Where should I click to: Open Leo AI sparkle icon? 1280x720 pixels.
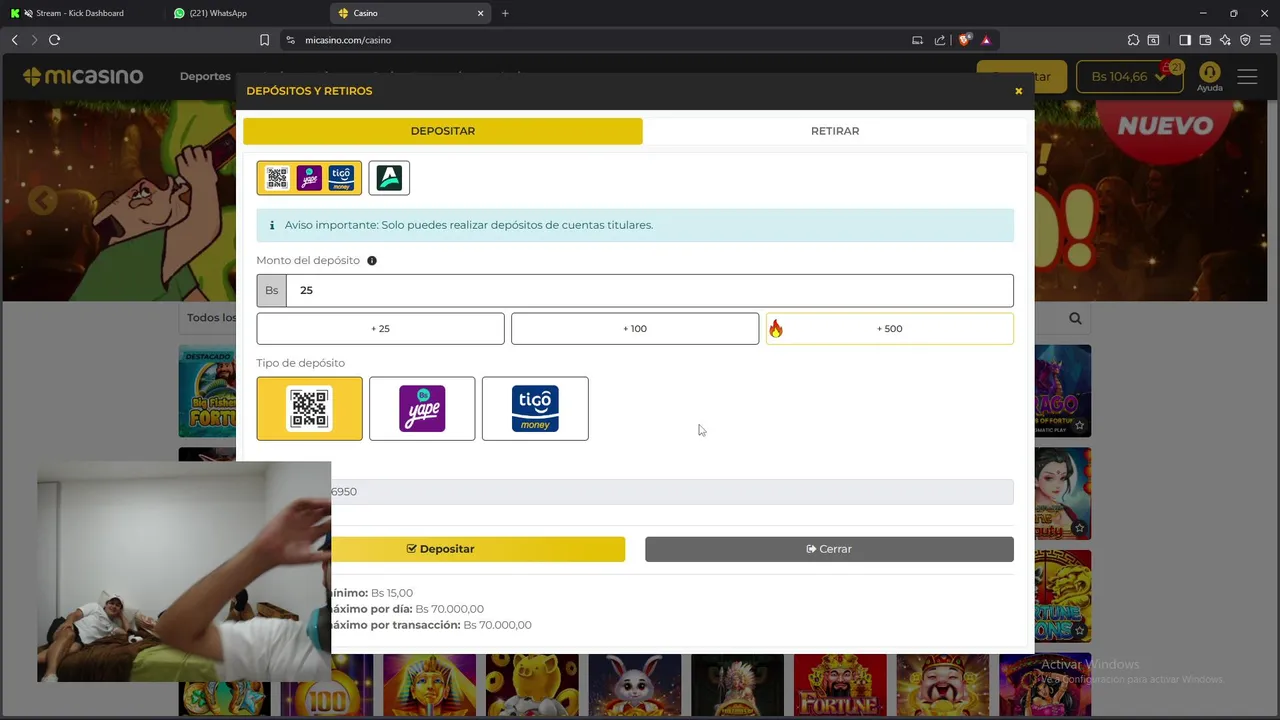(1225, 40)
